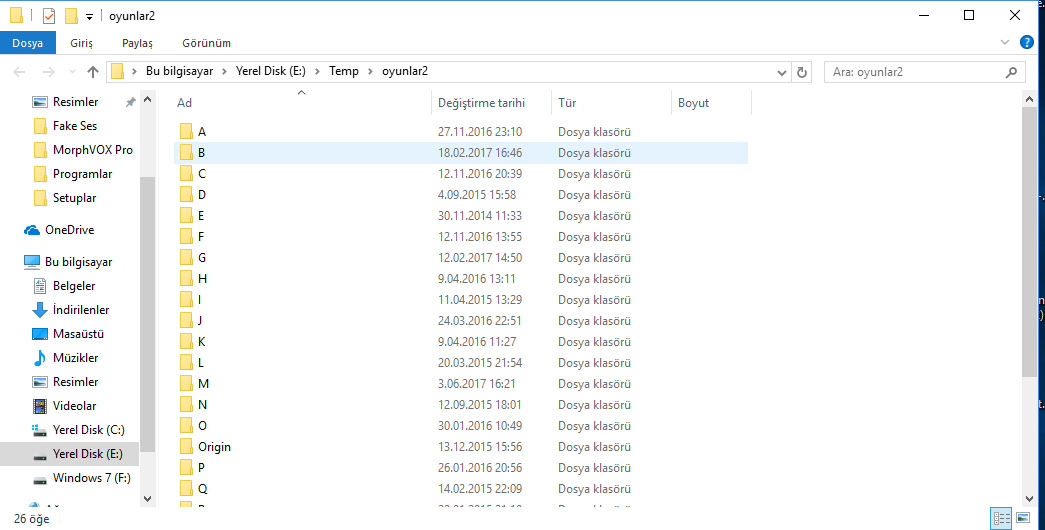Sort by the Tür column header
The height and width of the screenshot is (530, 1045).
point(611,103)
